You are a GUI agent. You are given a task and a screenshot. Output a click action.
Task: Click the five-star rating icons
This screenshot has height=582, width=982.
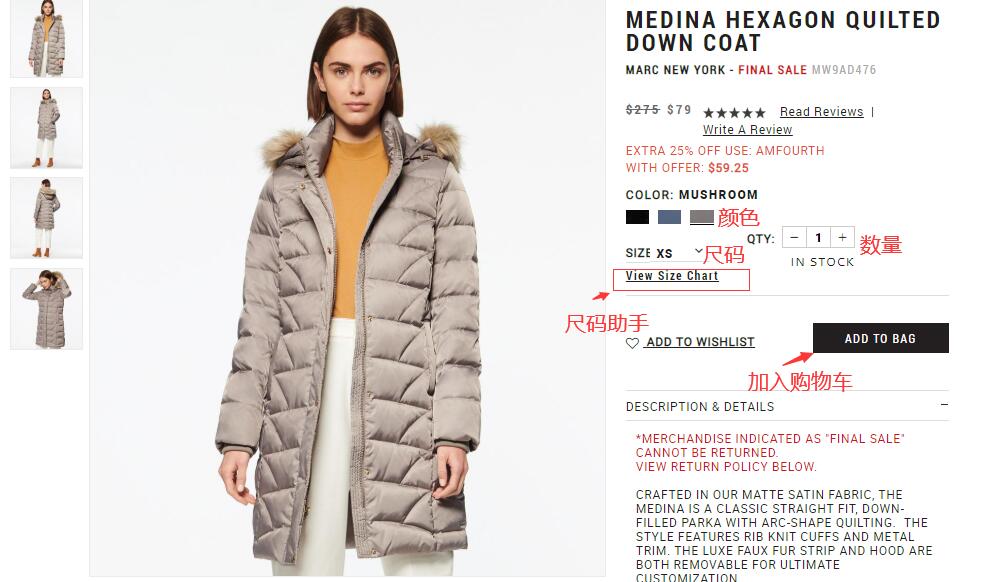click(x=734, y=113)
